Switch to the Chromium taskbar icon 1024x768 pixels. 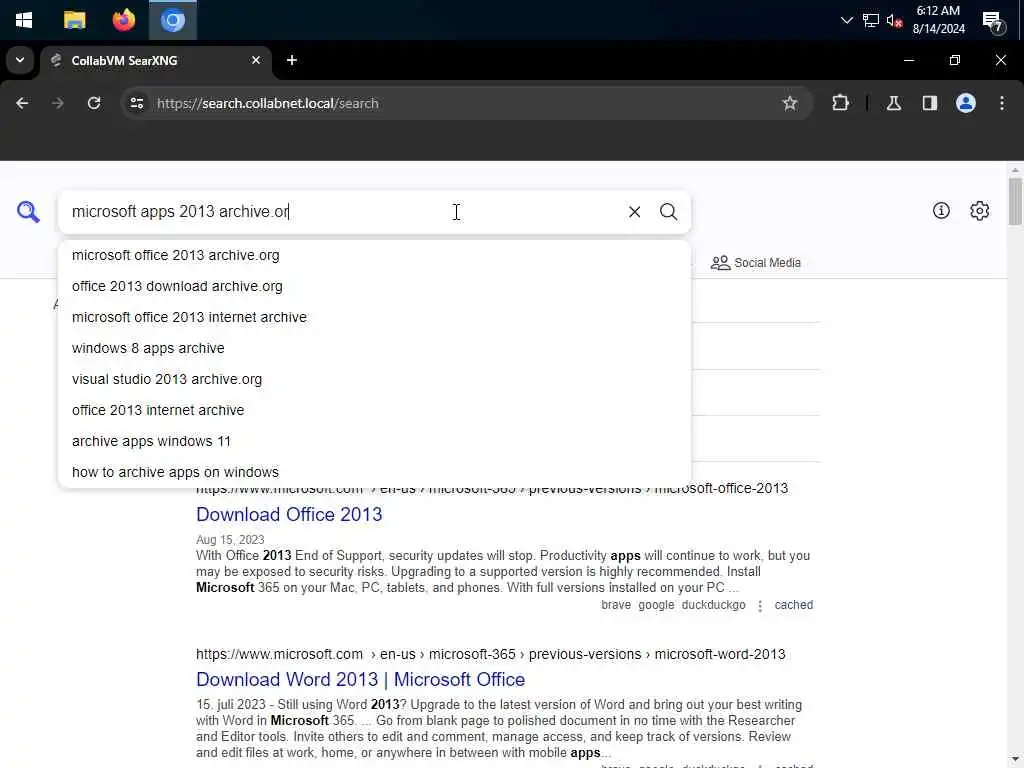(173, 20)
